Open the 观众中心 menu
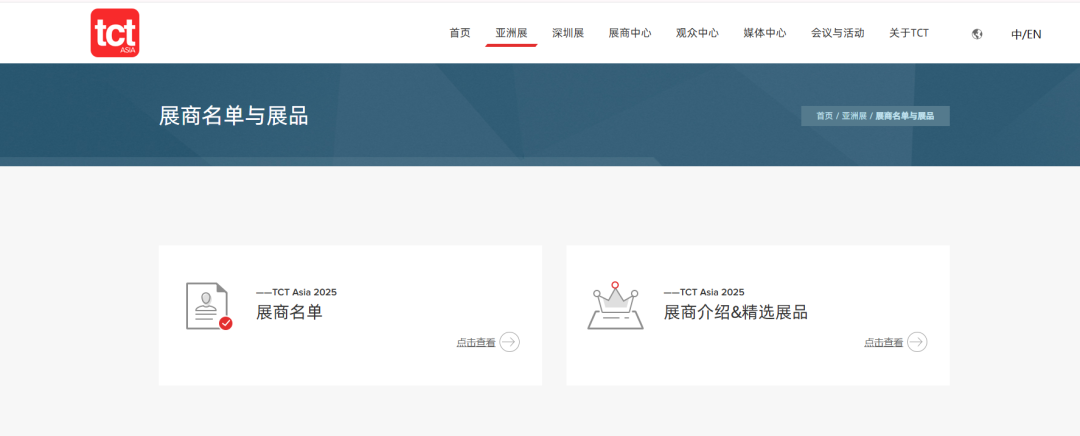 (697, 33)
